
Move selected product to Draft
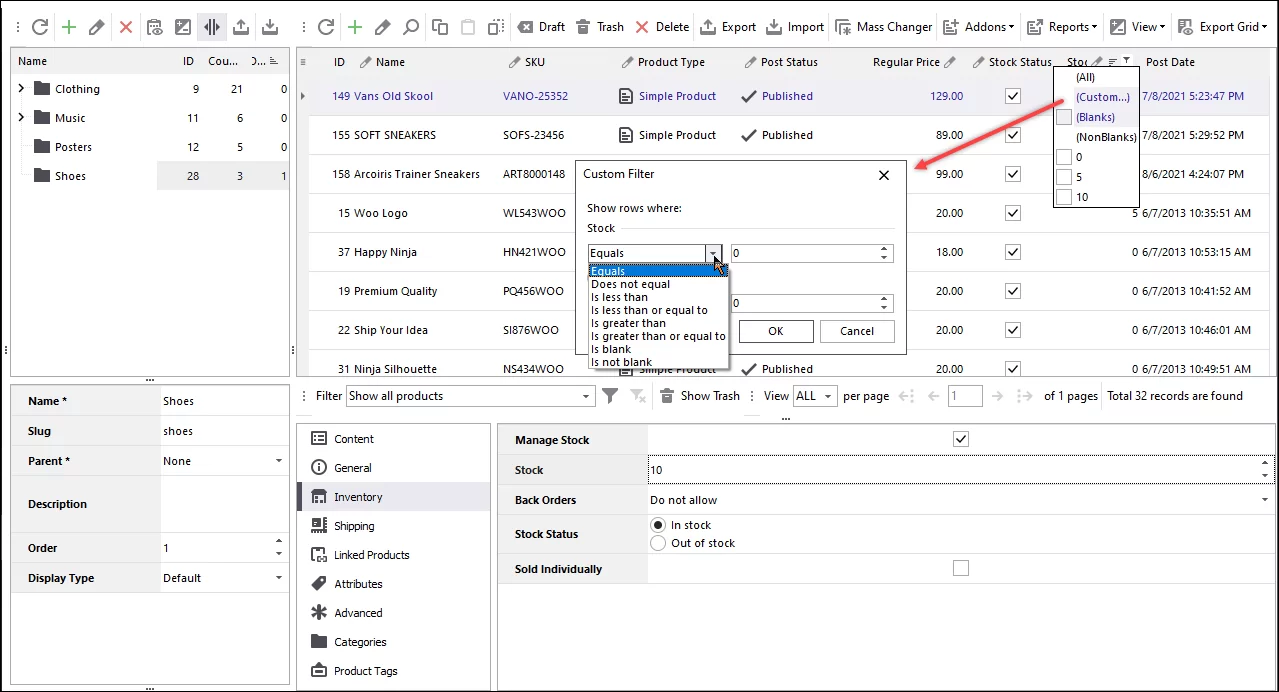coord(540,26)
